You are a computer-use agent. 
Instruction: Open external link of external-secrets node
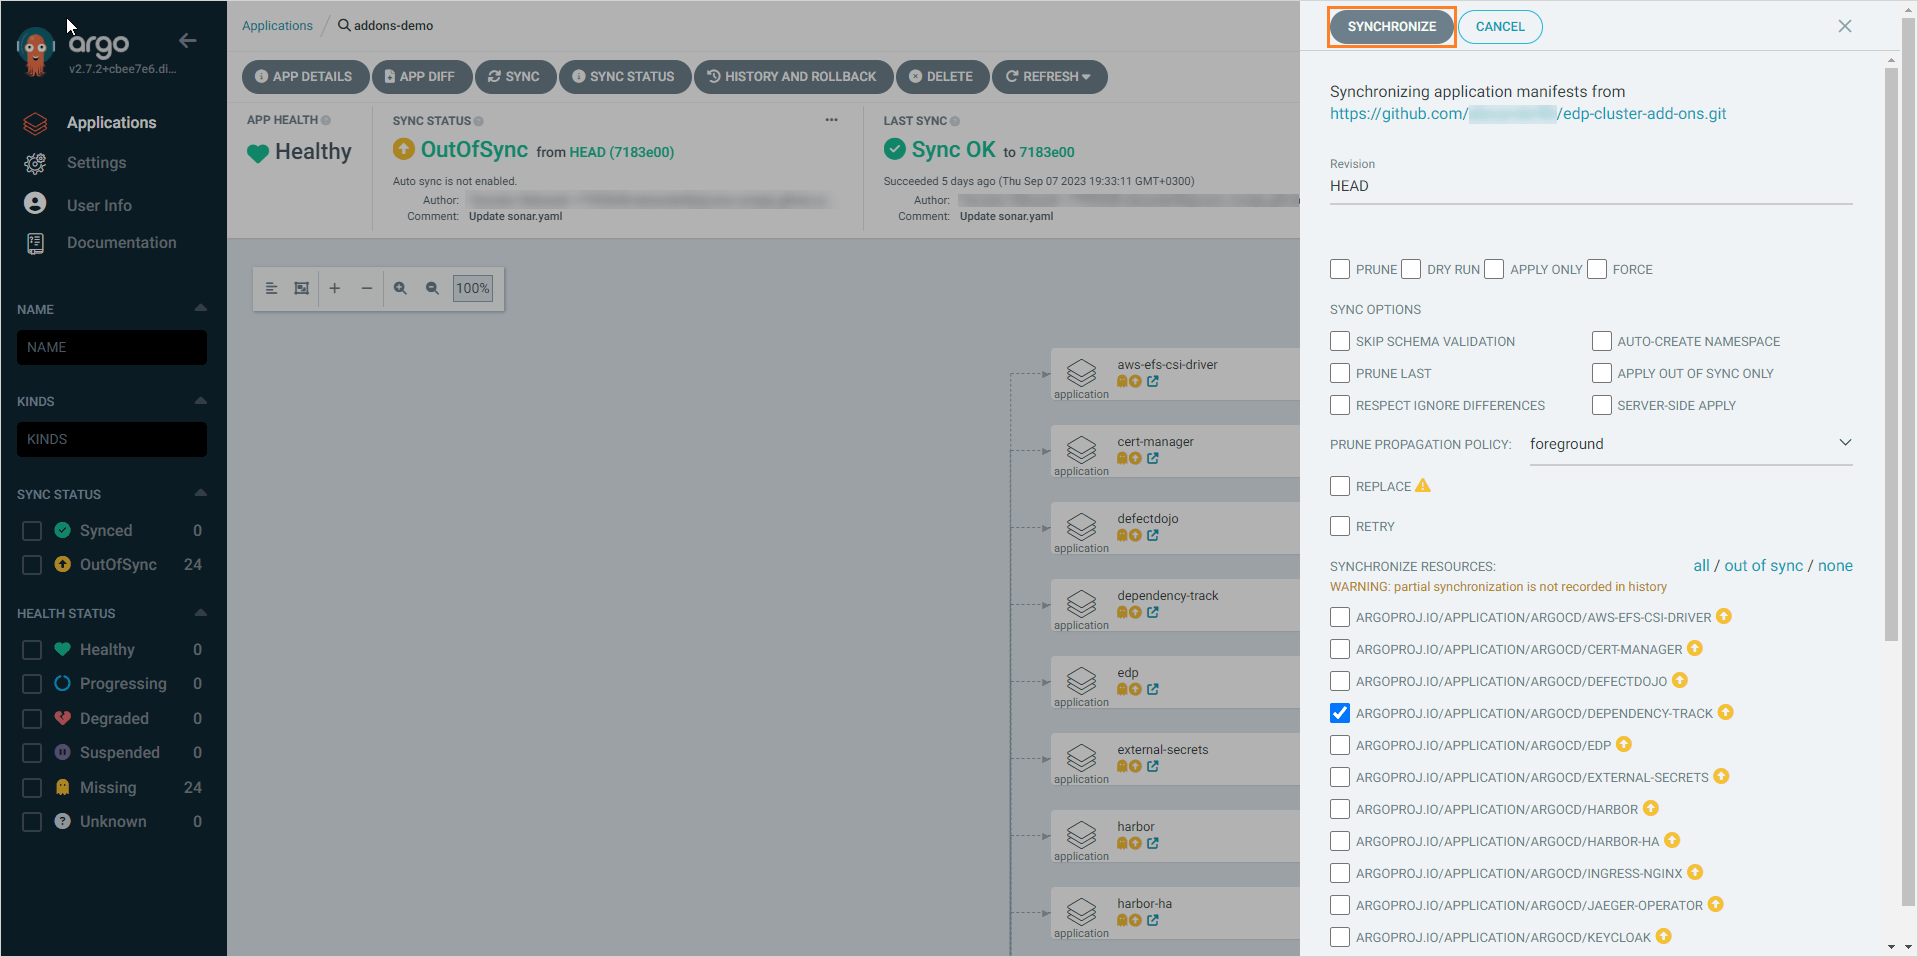(1153, 766)
